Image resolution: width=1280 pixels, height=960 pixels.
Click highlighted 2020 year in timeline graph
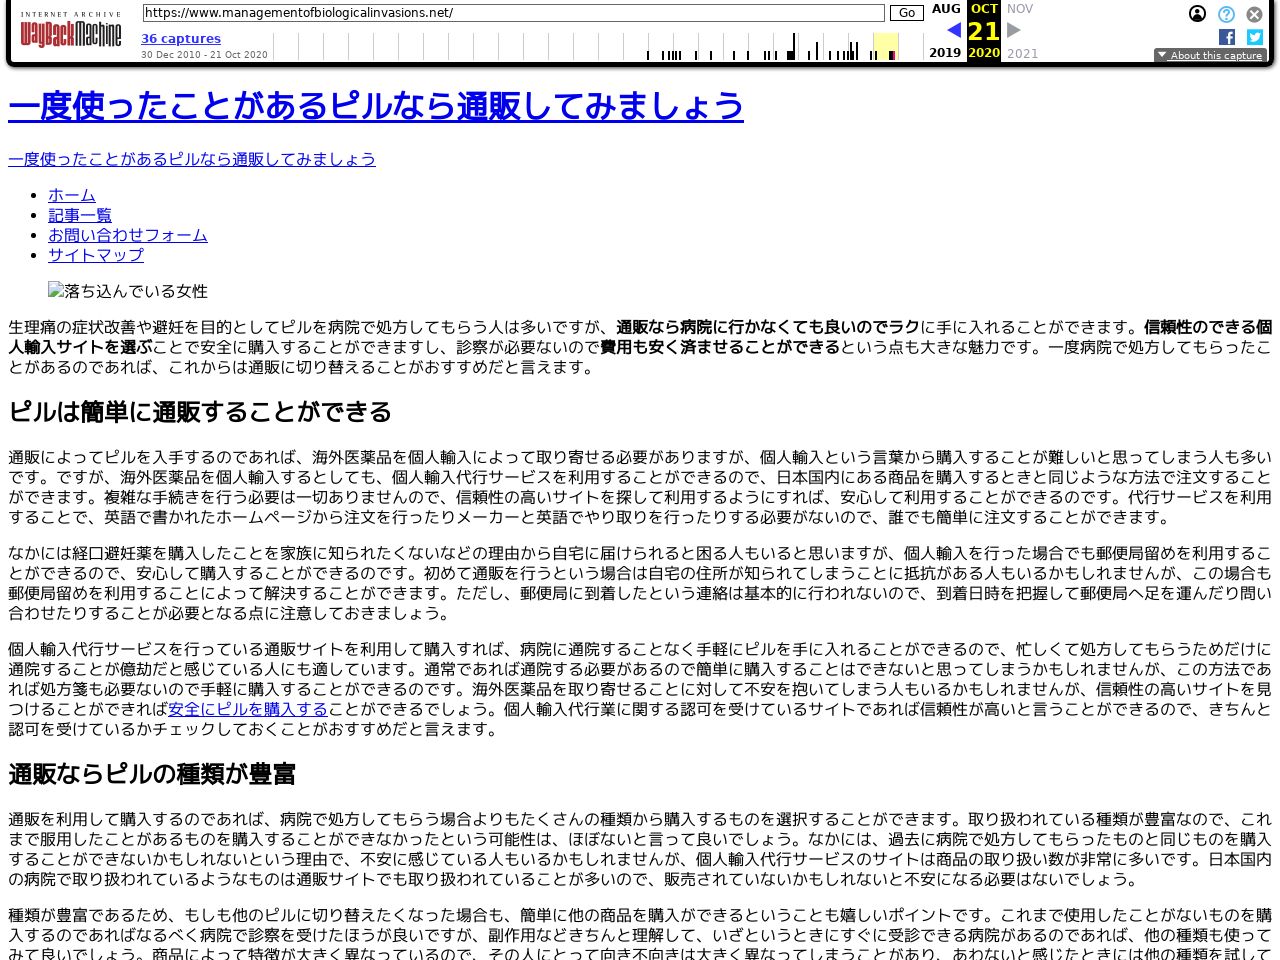(885, 46)
